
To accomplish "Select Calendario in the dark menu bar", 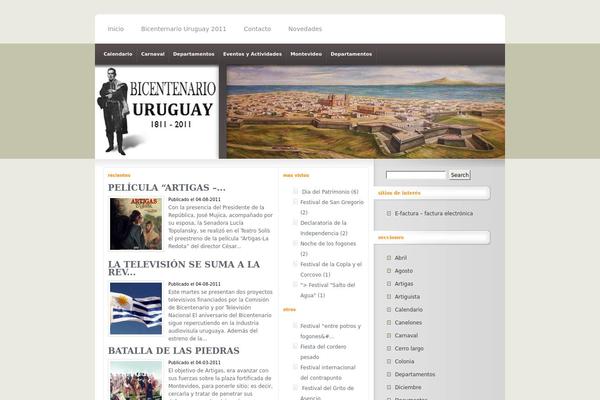I will pyautogui.click(x=118, y=54).
